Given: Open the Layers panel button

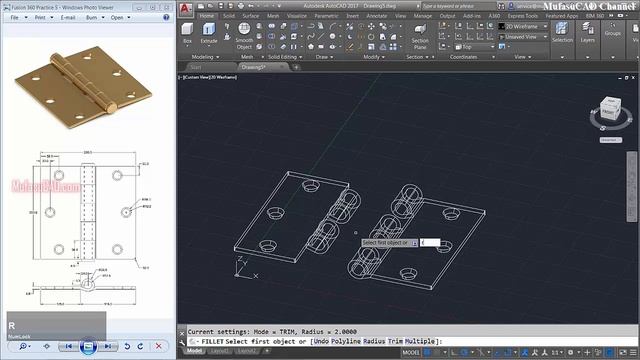Looking at the screenshot, I should tap(587, 33).
